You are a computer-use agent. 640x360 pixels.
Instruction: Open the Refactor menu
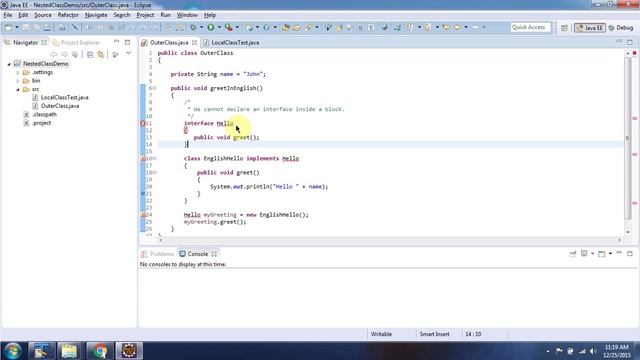point(68,15)
